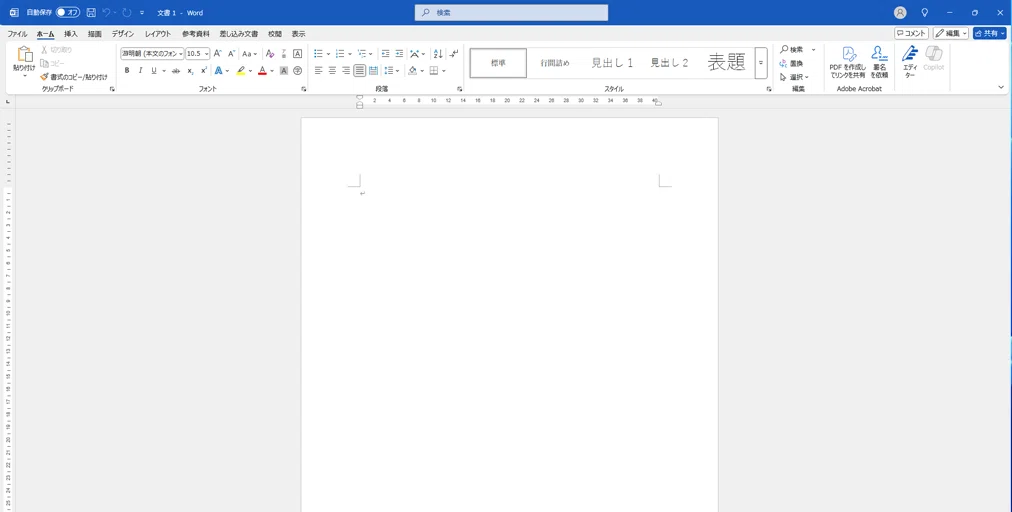Decrease font size with the smaller A icon
Screen dimensions: 1012x512
coord(231,54)
